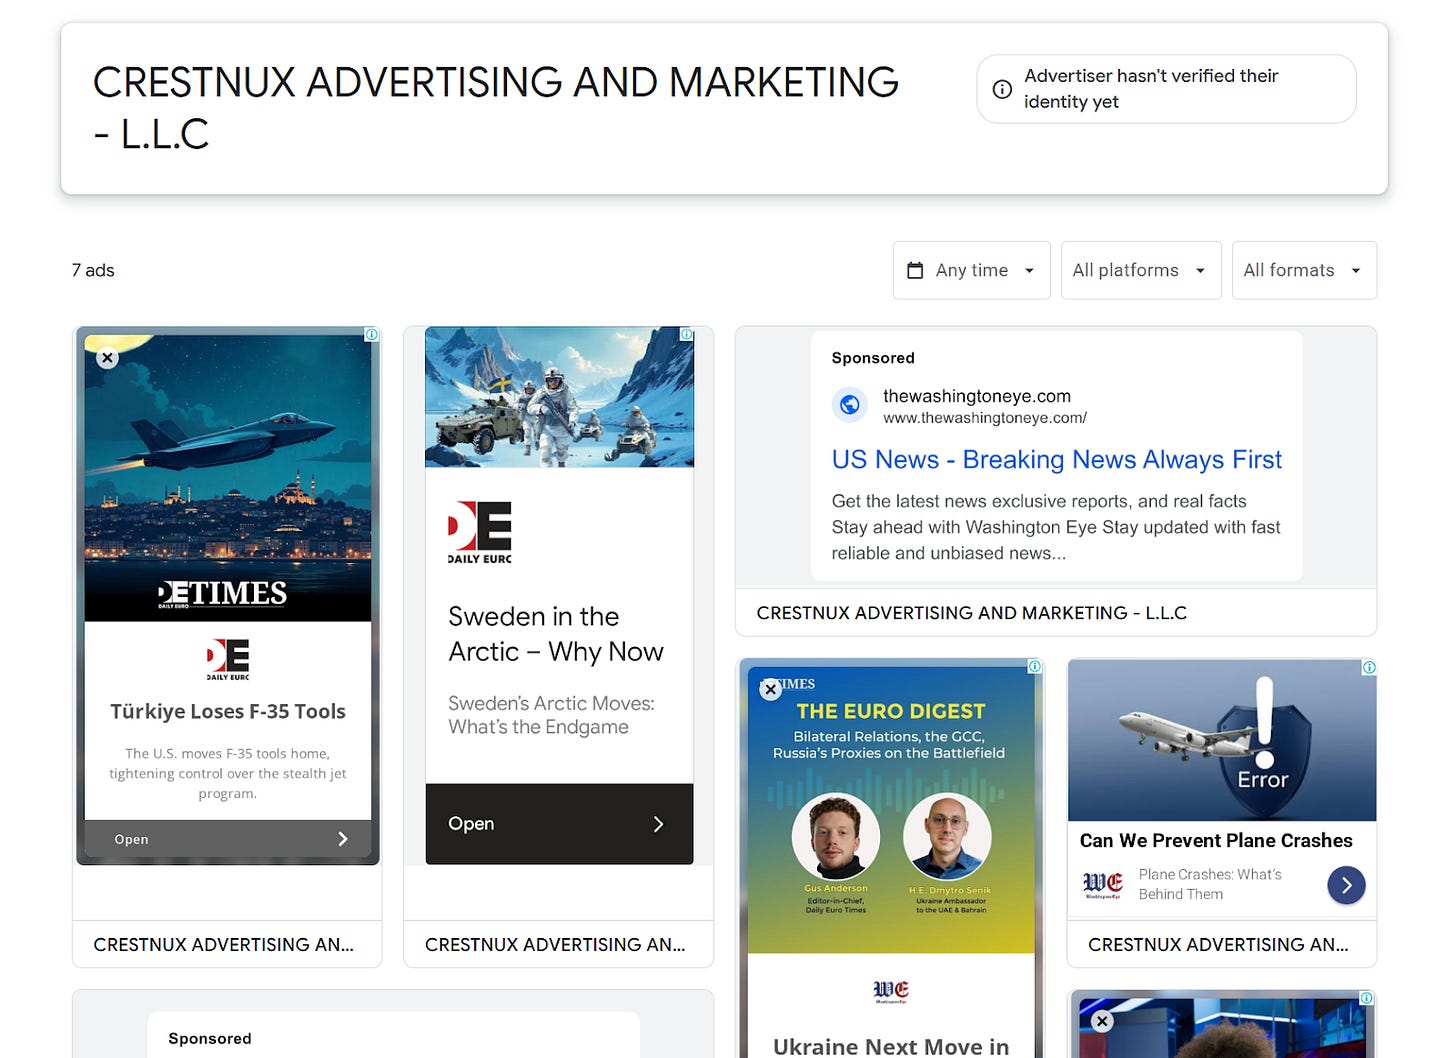The image size is (1456, 1058).
Task: Click the Sponsored label in Washington Eye ad
Action: [x=873, y=358]
